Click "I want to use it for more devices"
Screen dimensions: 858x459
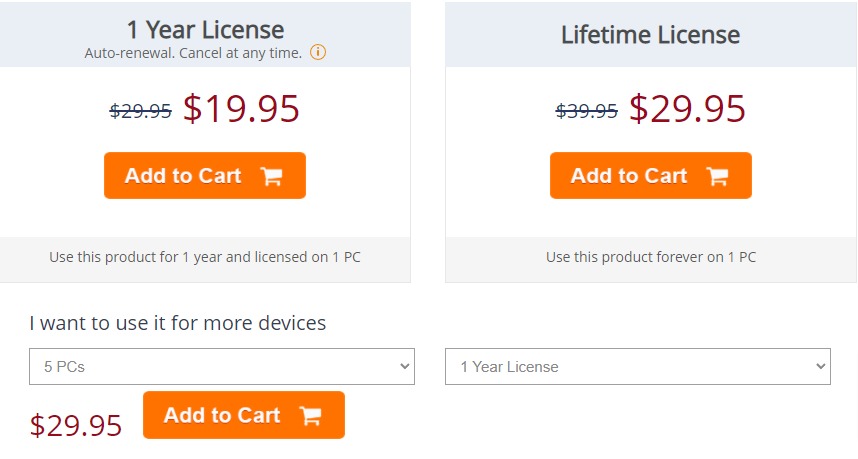pos(178,323)
